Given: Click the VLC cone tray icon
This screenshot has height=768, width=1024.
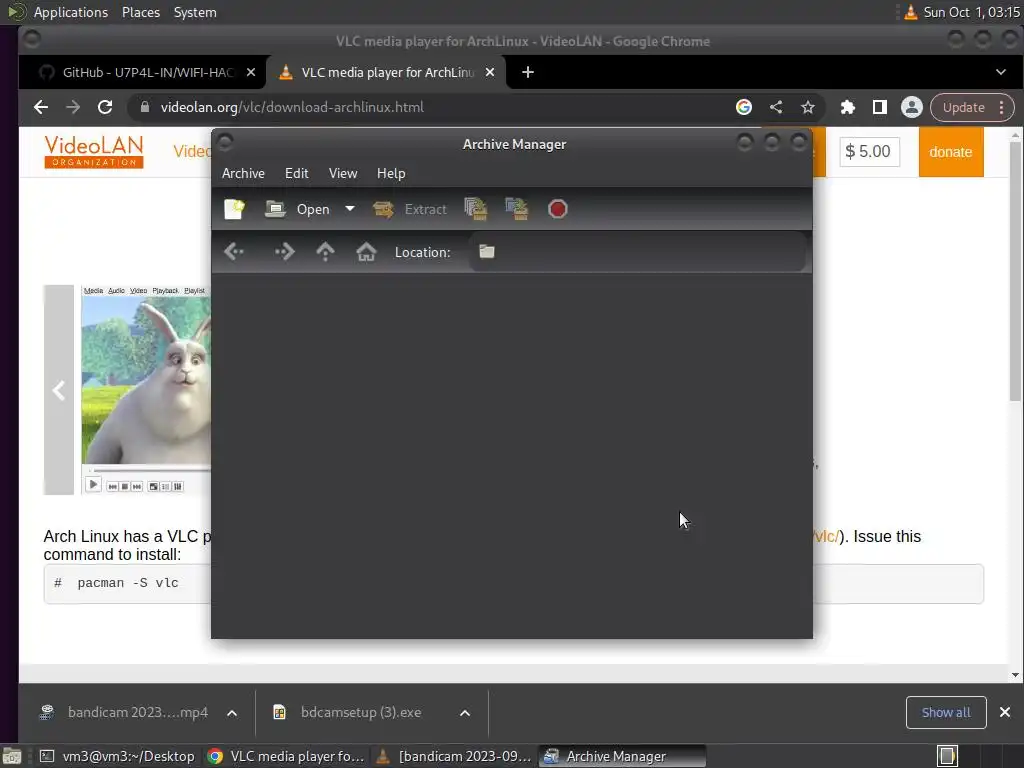Looking at the screenshot, I should click(910, 12).
